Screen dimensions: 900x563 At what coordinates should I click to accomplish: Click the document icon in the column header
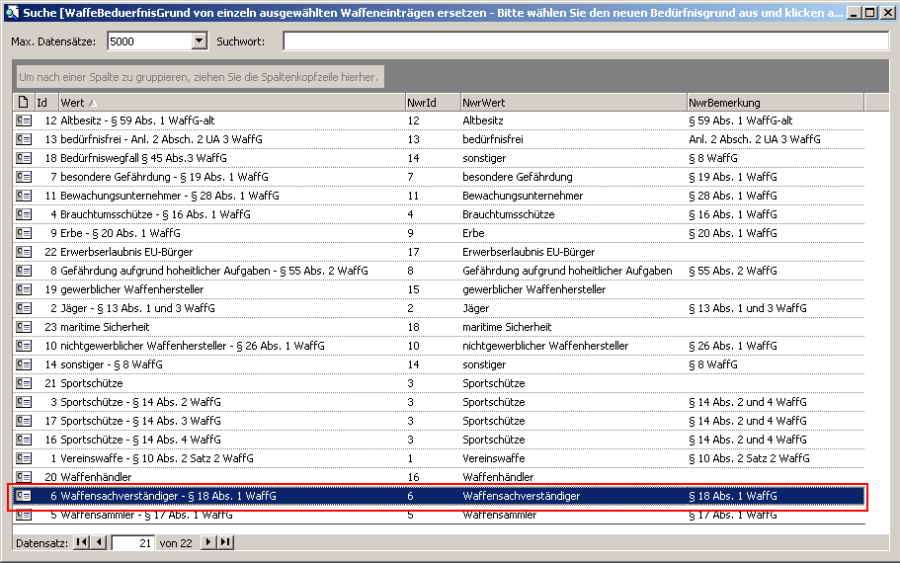pyautogui.click(x=23, y=102)
